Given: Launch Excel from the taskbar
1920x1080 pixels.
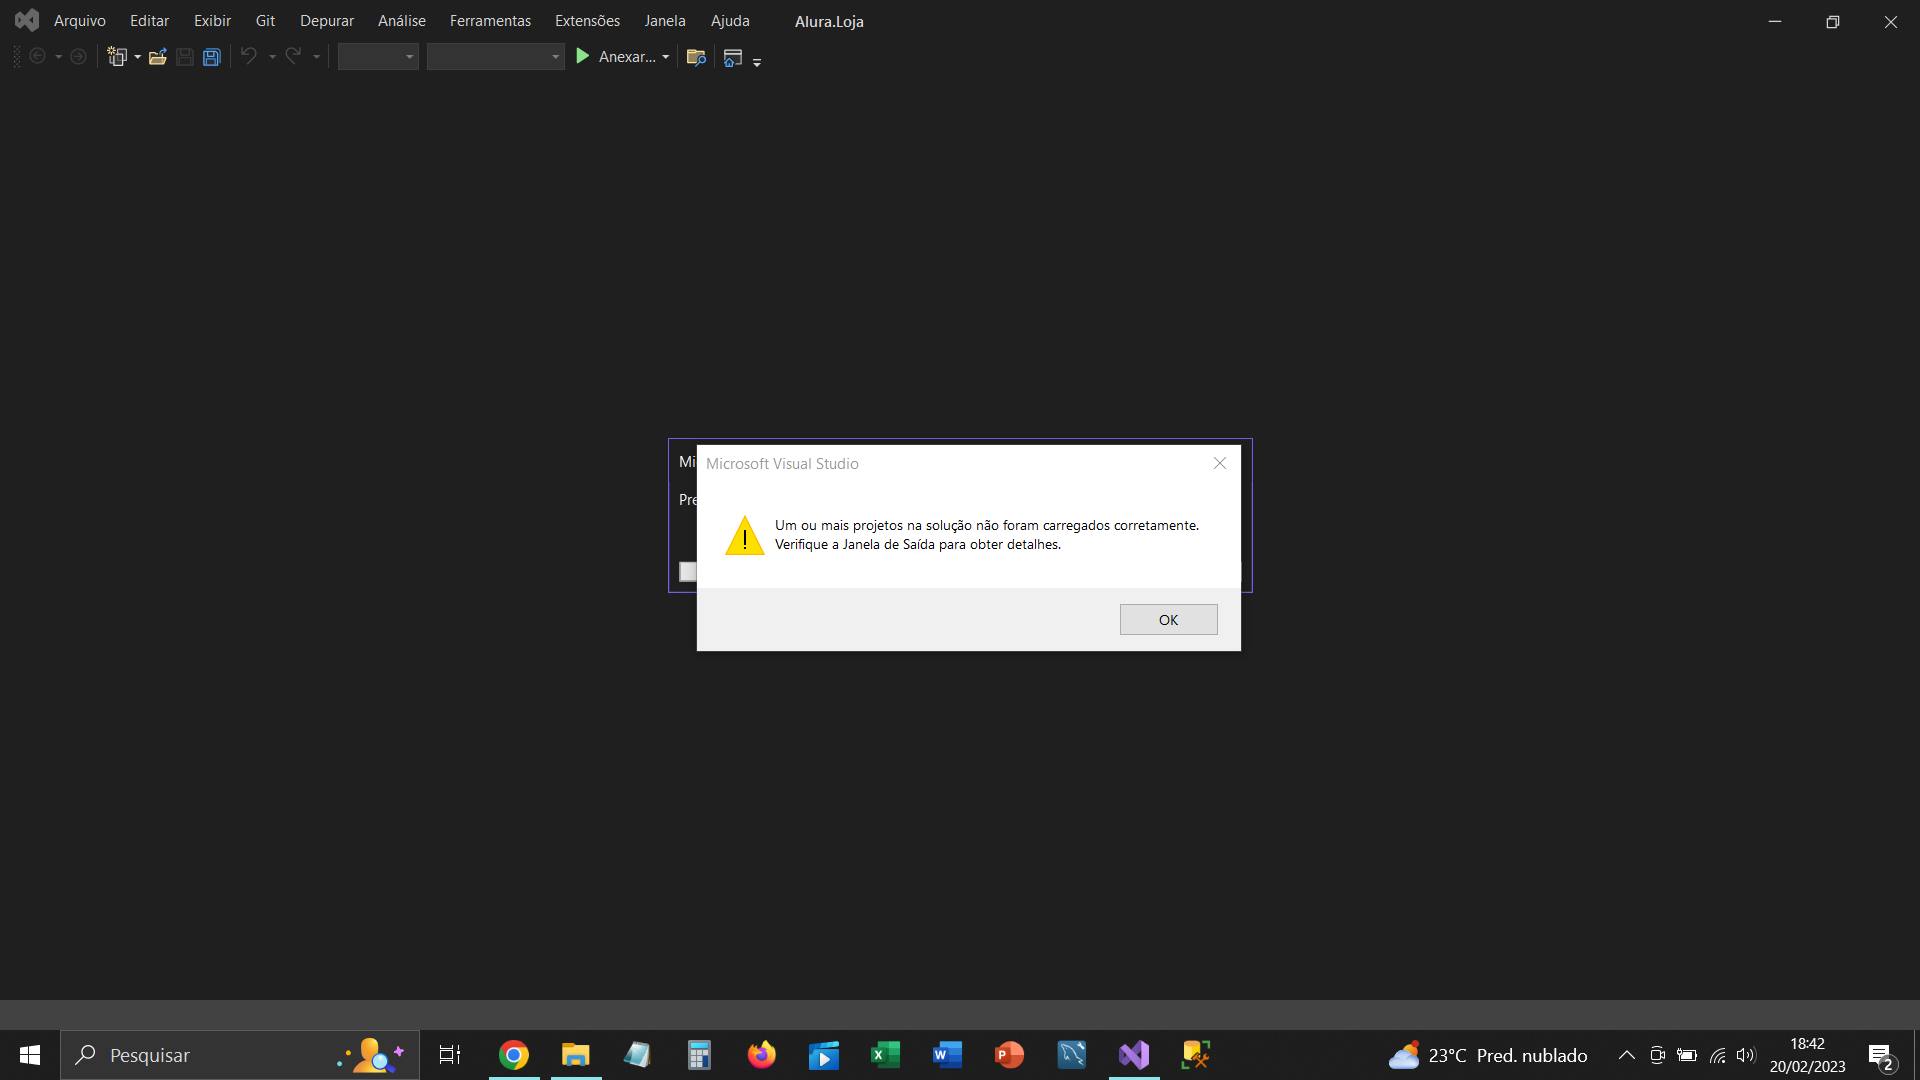Looking at the screenshot, I should (885, 1055).
